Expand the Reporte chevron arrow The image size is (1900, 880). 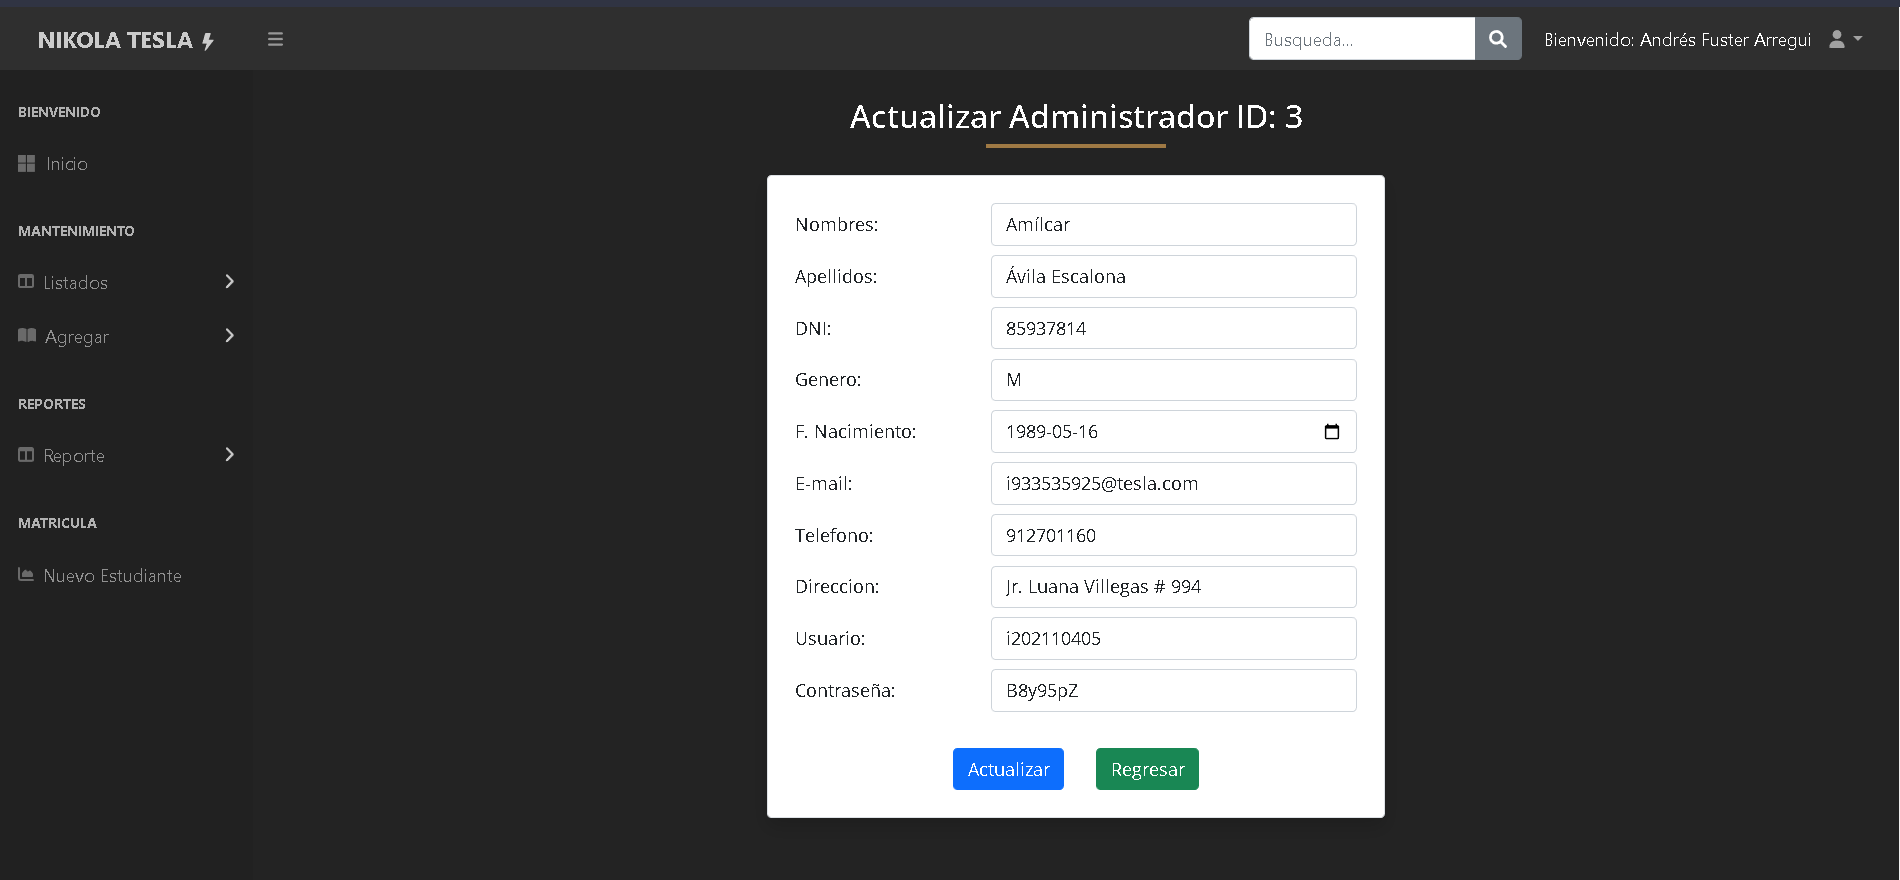click(230, 454)
